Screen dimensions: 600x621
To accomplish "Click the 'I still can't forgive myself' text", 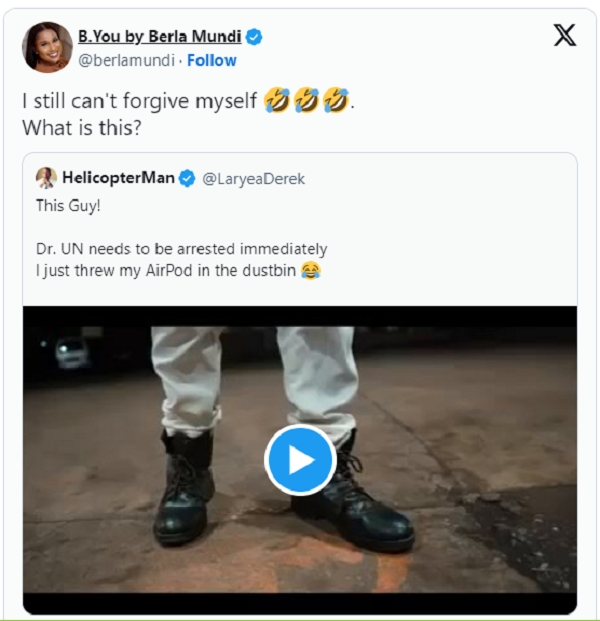I will (x=140, y=102).
